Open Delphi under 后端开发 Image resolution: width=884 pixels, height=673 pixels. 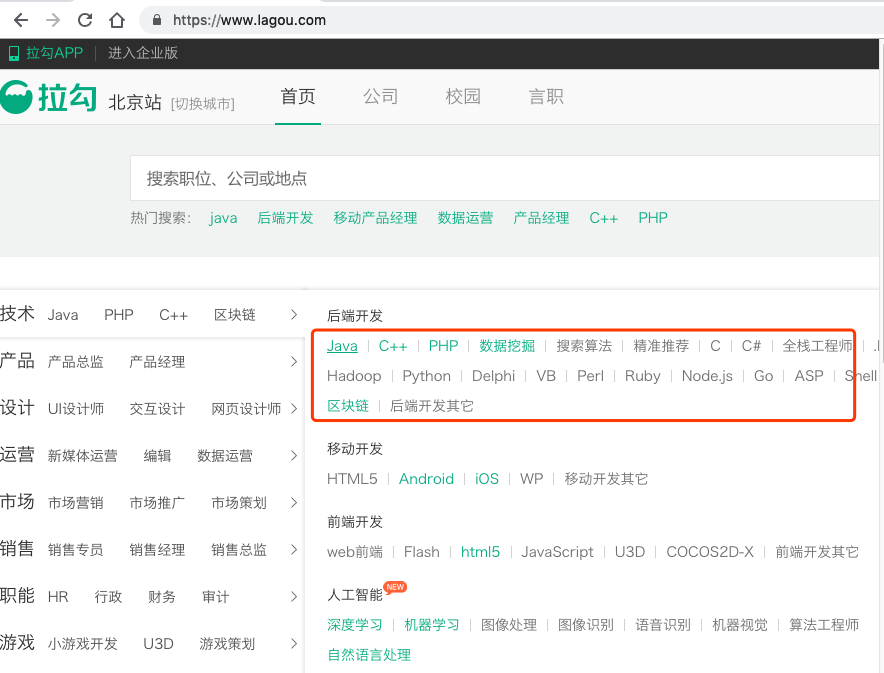pos(493,376)
